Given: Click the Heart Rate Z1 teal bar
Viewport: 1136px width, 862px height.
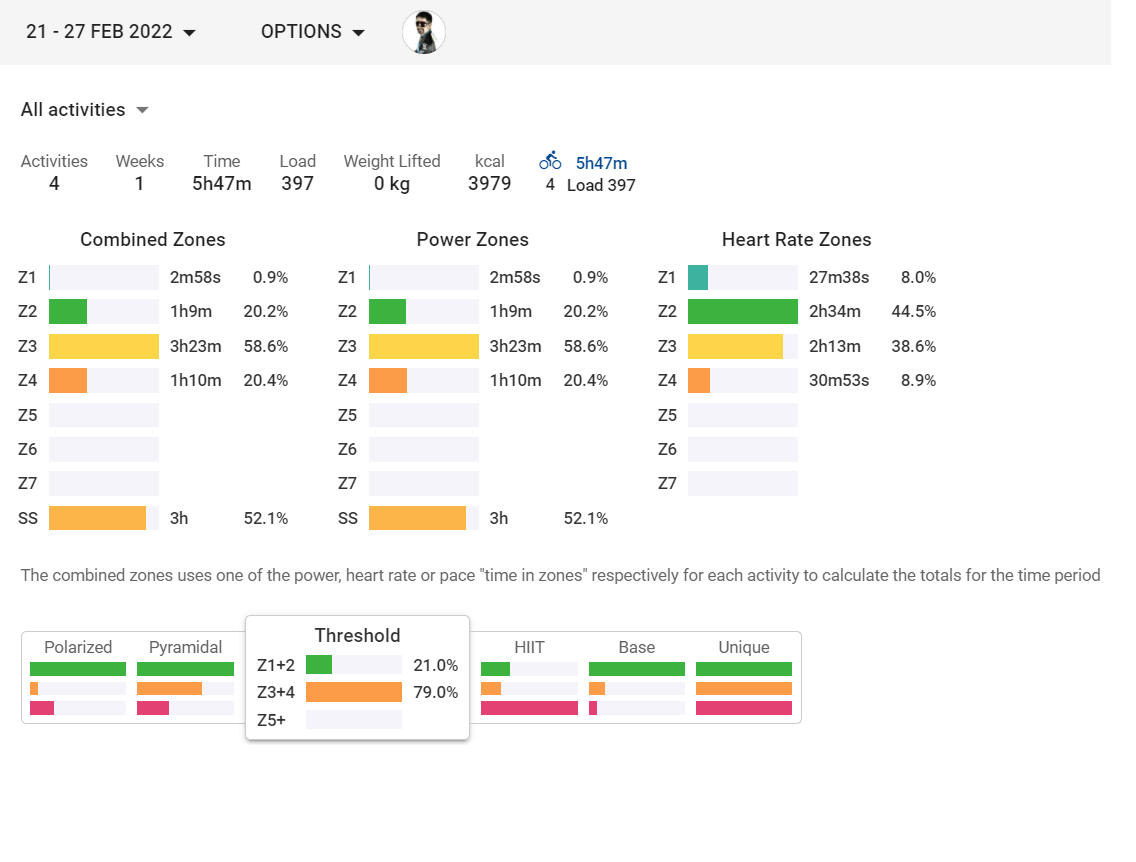Looking at the screenshot, I should click(698, 278).
